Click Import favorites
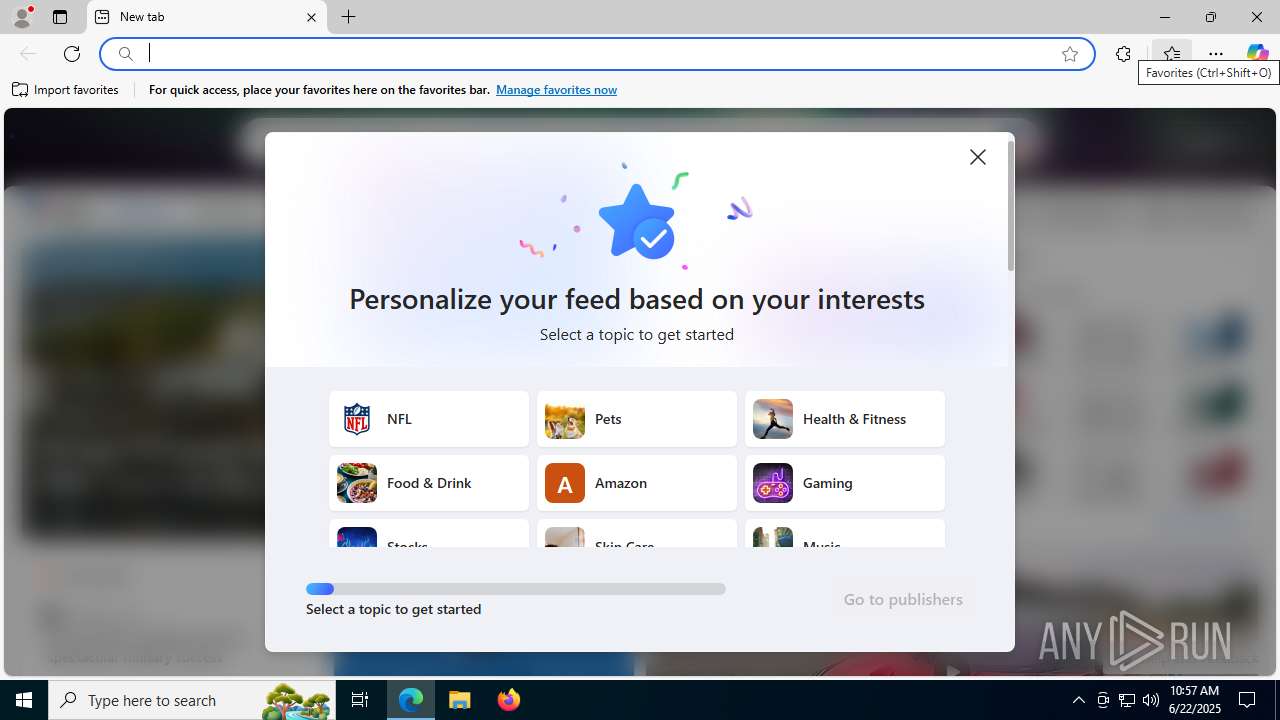Screen dimensions: 1280x720 pyautogui.click(x=66, y=90)
